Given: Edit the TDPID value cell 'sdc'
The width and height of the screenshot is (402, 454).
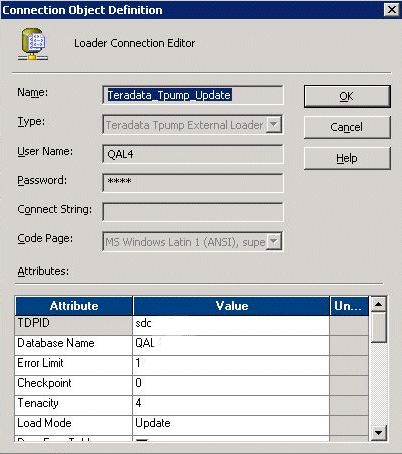Looking at the screenshot, I should coord(231,325).
